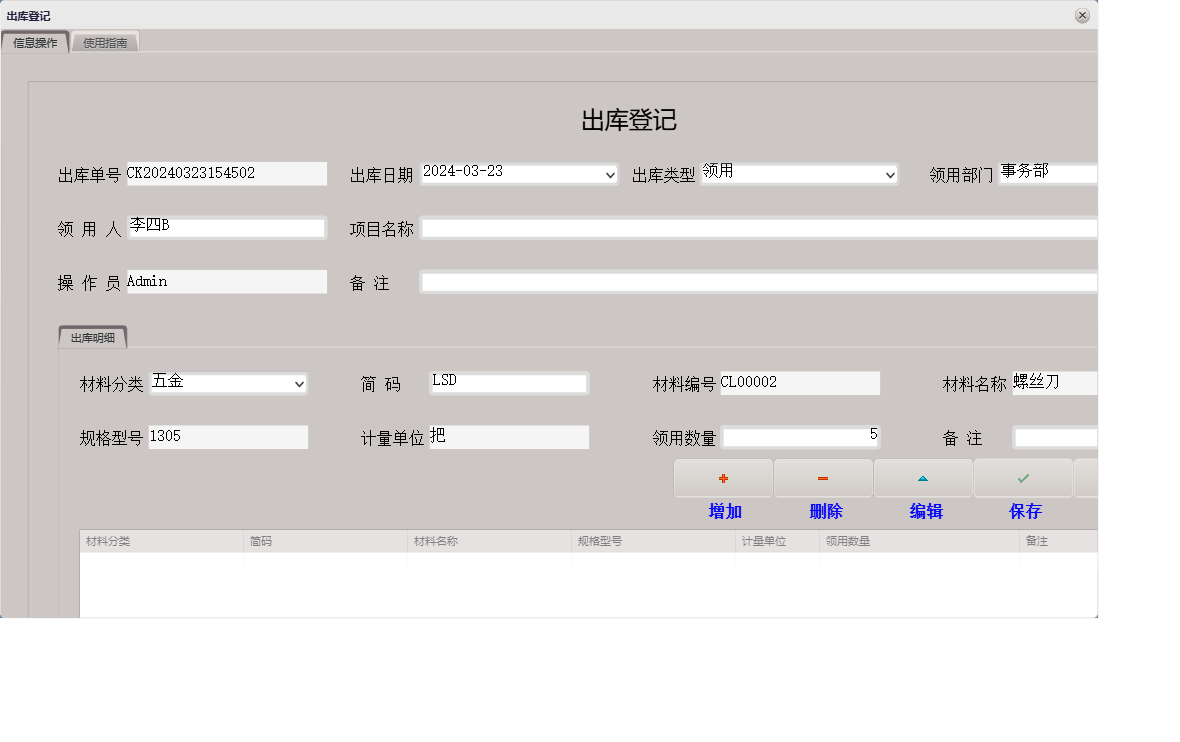Select the 信息操作 tab
This screenshot has height=742, width=1180.
click(x=35, y=41)
